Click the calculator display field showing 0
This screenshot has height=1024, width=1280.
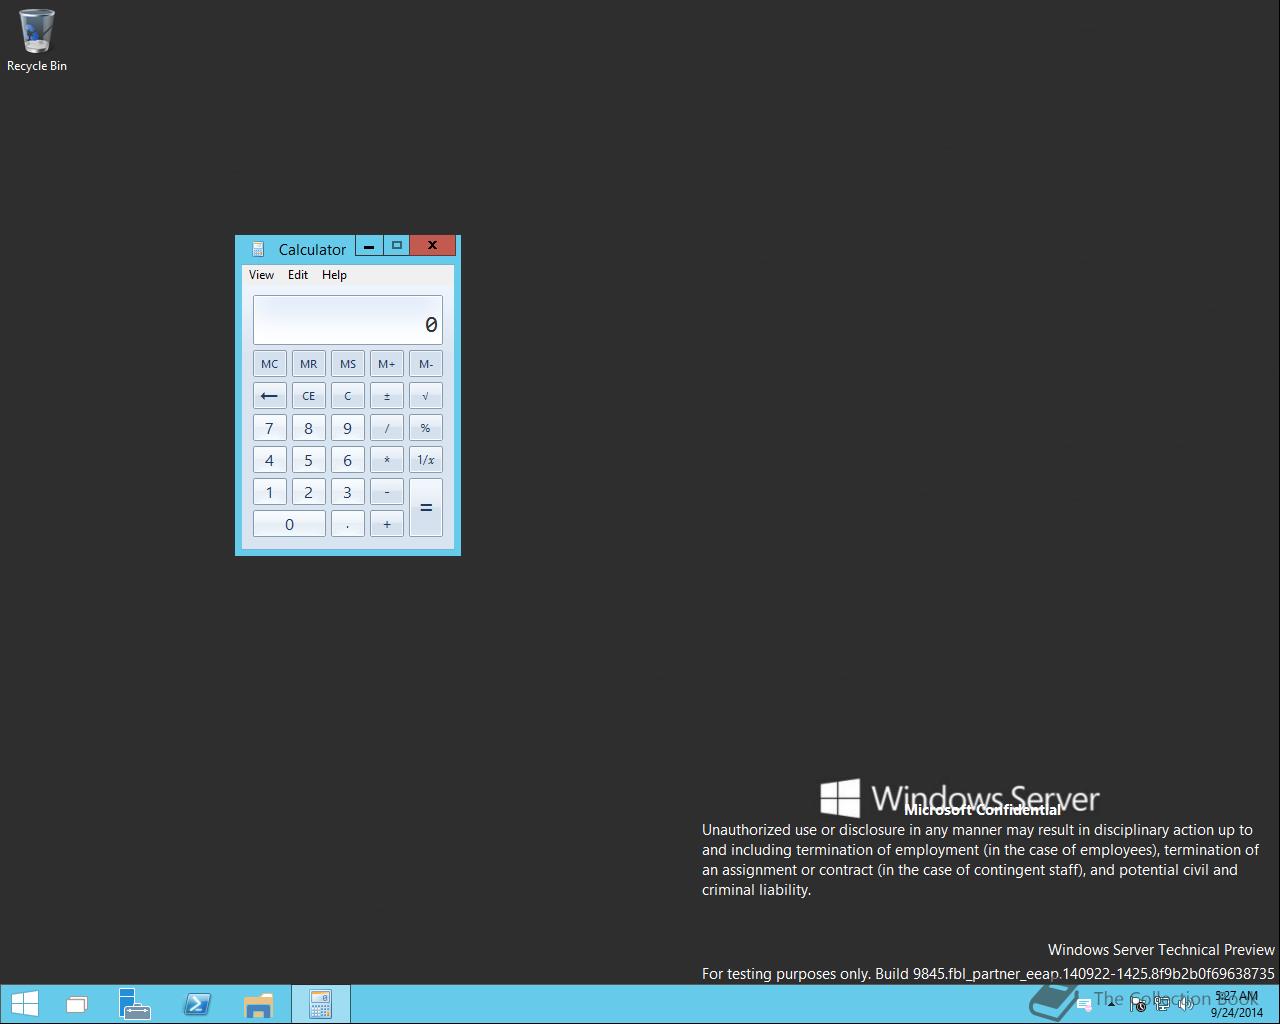[x=347, y=320]
